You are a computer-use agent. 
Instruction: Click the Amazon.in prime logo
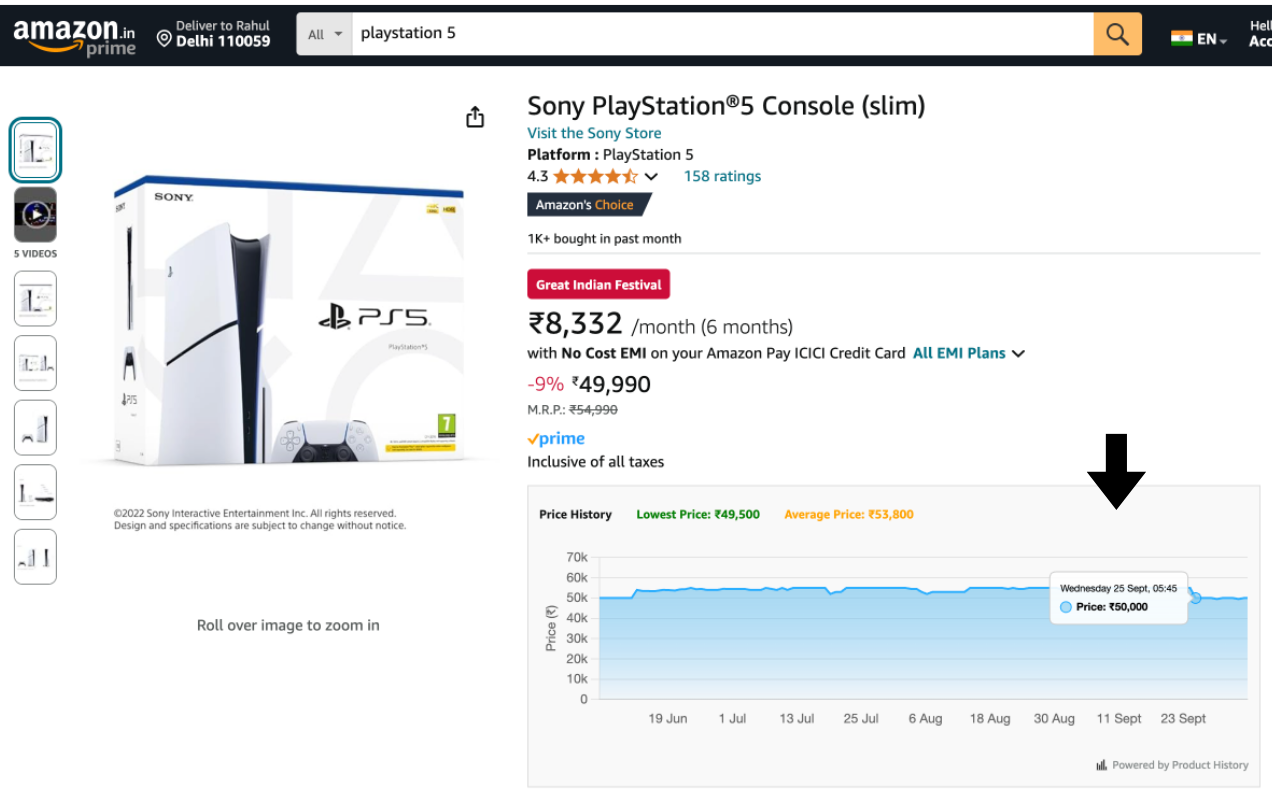[x=75, y=37]
